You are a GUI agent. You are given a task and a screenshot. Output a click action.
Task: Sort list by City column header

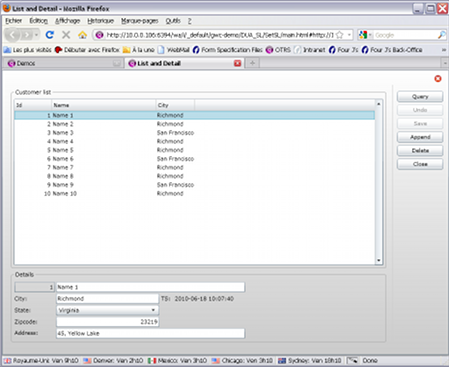click(x=175, y=105)
